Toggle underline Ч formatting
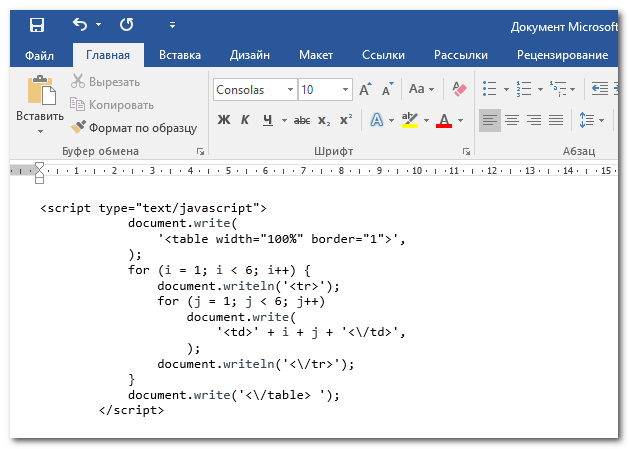 [268, 120]
